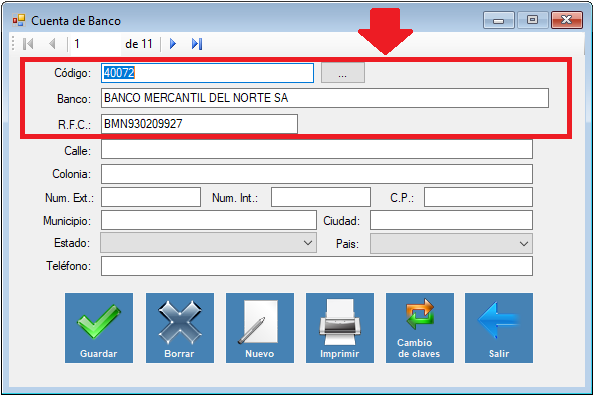Click the R.F.C. input field

[x=199, y=124]
